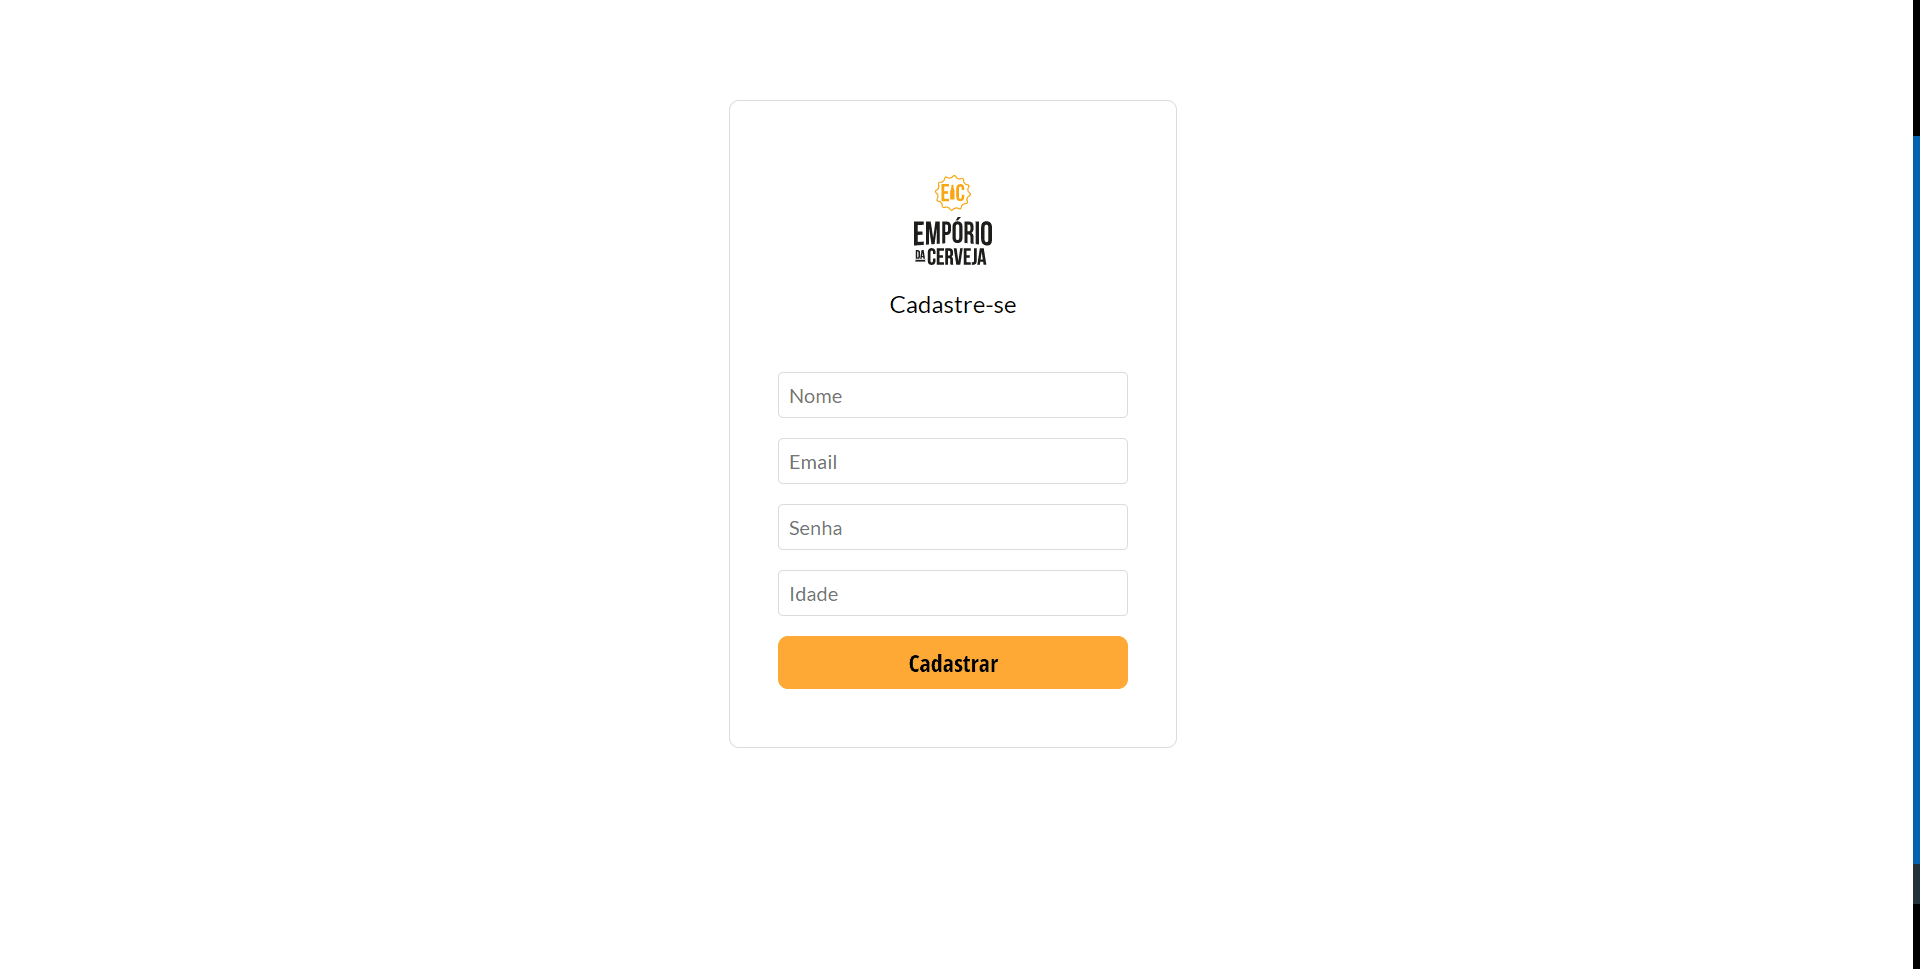Submit the form with the Cadastrar button
Screen dimensions: 1920x969
pyautogui.click(x=953, y=663)
